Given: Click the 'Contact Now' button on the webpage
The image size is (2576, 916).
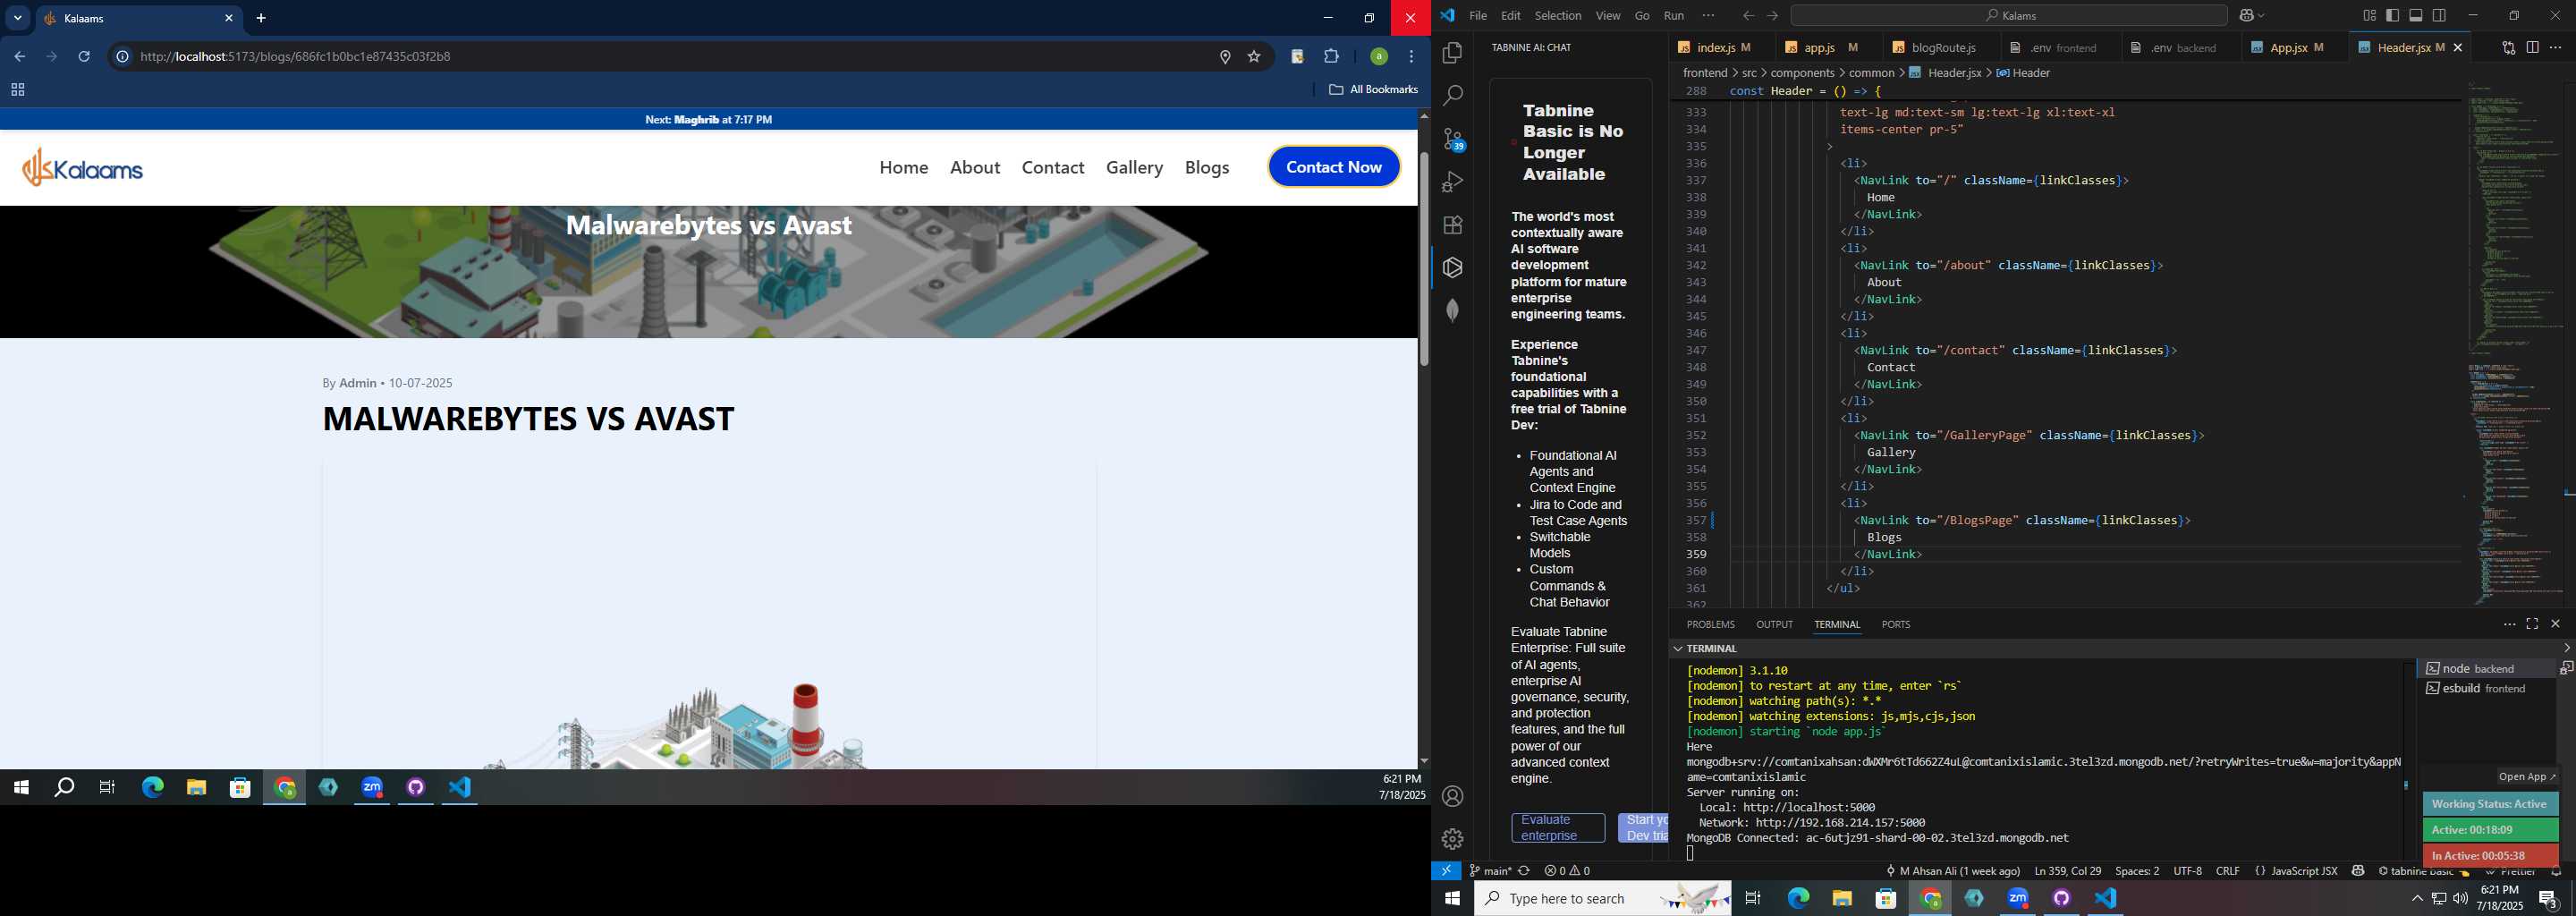Looking at the screenshot, I should pos(1334,167).
